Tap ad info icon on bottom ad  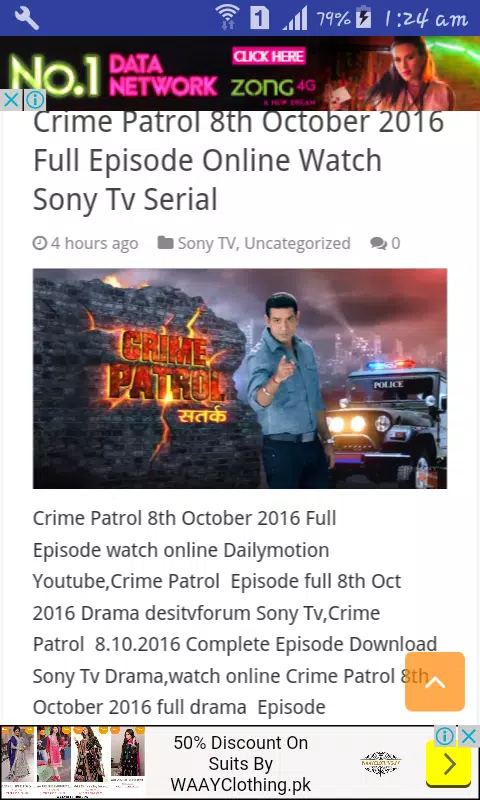445,736
